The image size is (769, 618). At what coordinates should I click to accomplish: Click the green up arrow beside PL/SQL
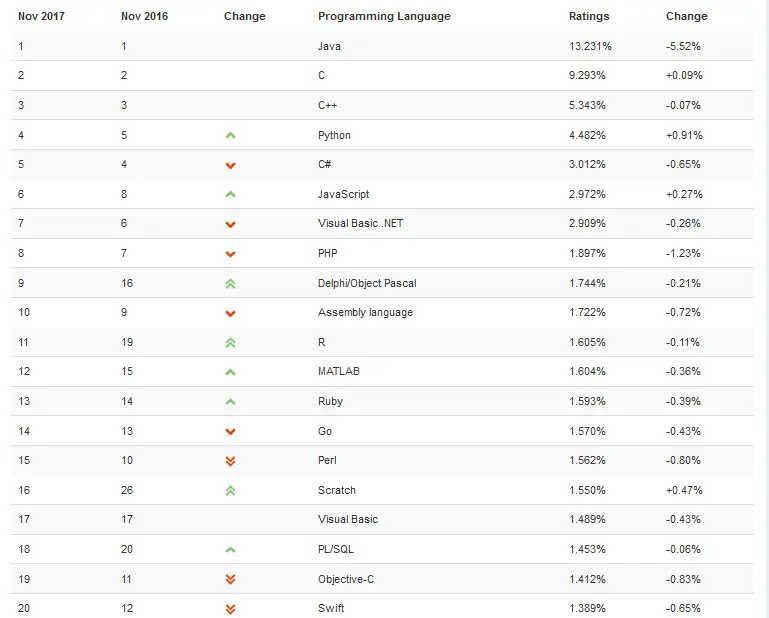231,550
